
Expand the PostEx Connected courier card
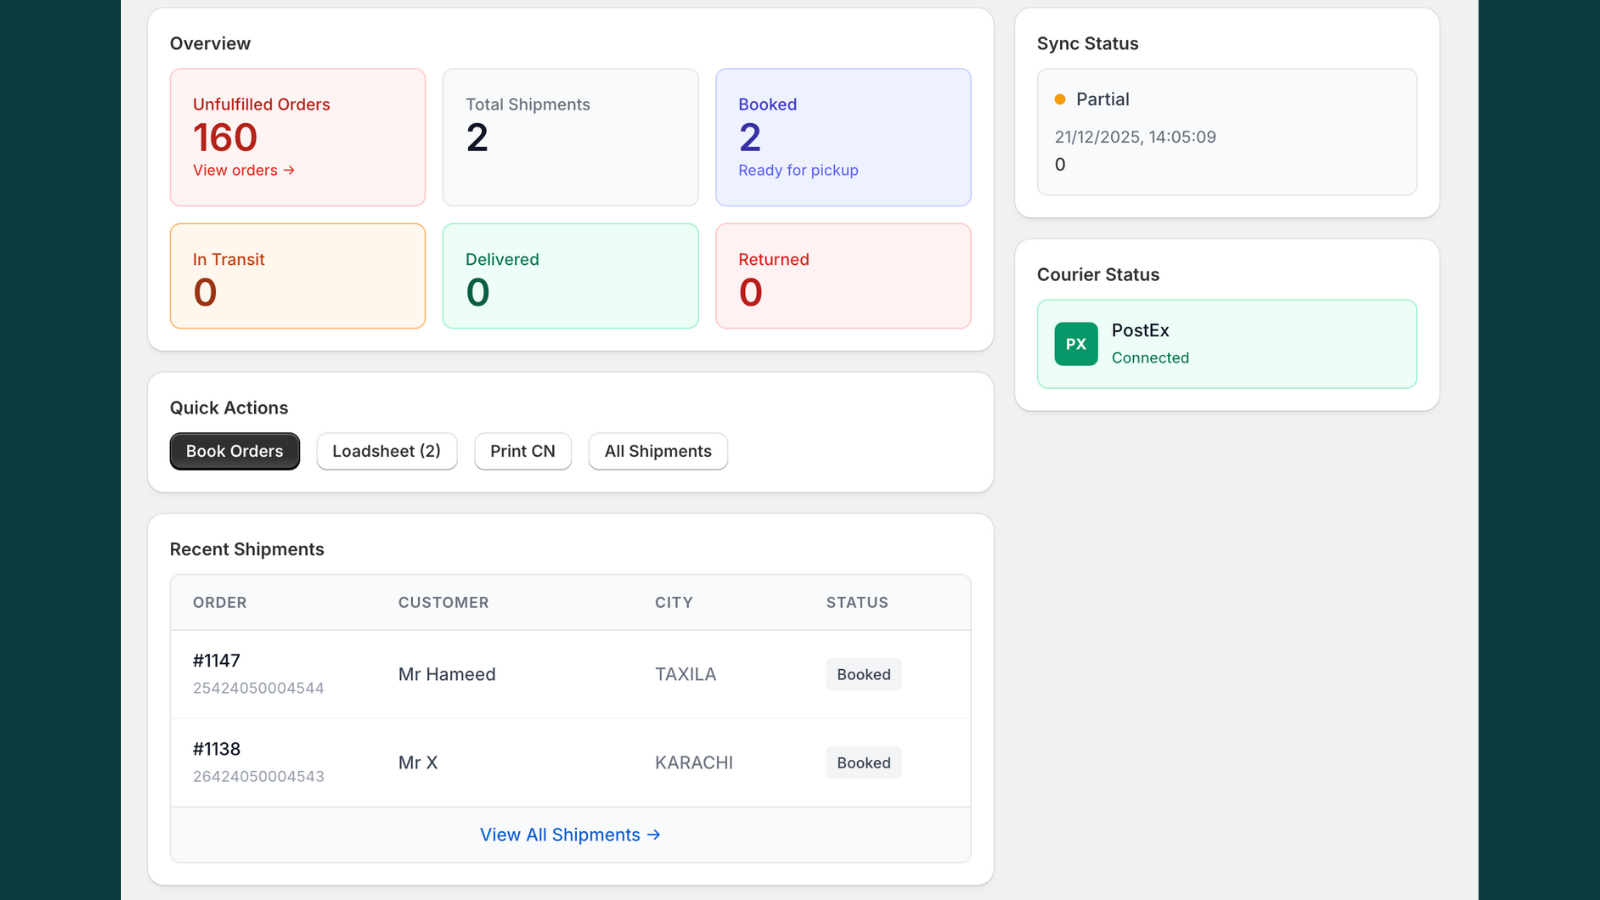pyautogui.click(x=1226, y=343)
